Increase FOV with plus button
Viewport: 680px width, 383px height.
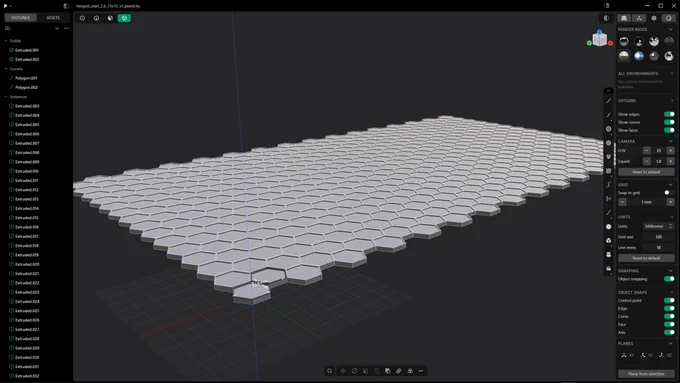670,151
